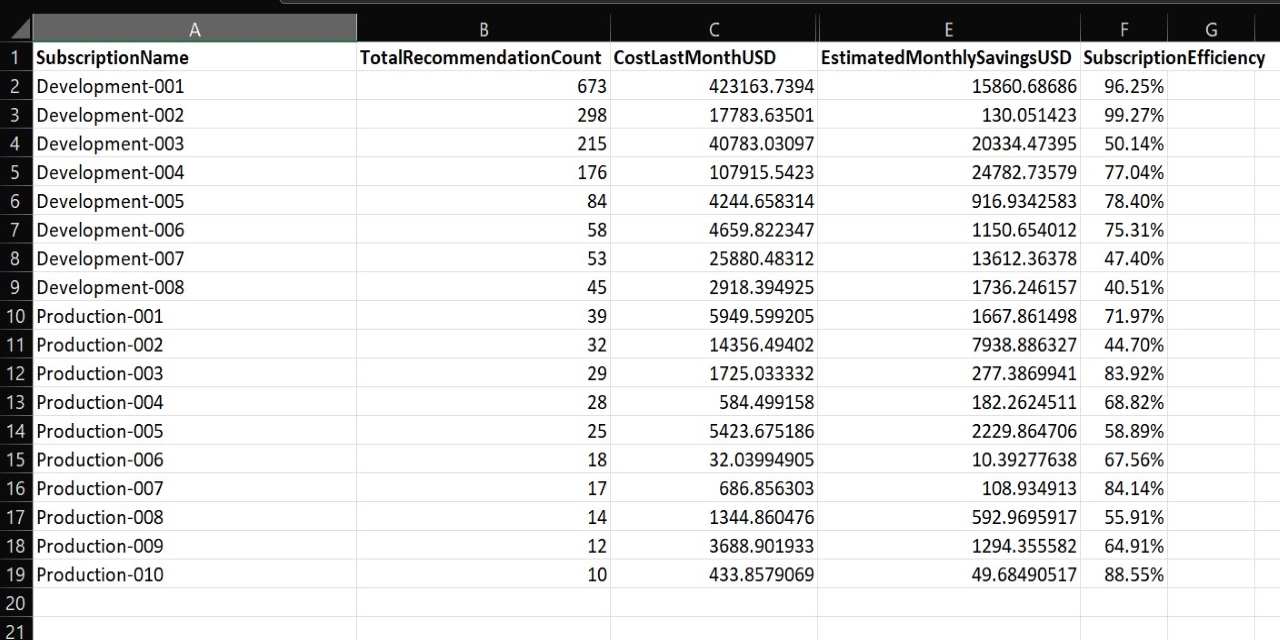This screenshot has width=1280, height=640.
Task: Select row number 1 header
Action: [15, 57]
